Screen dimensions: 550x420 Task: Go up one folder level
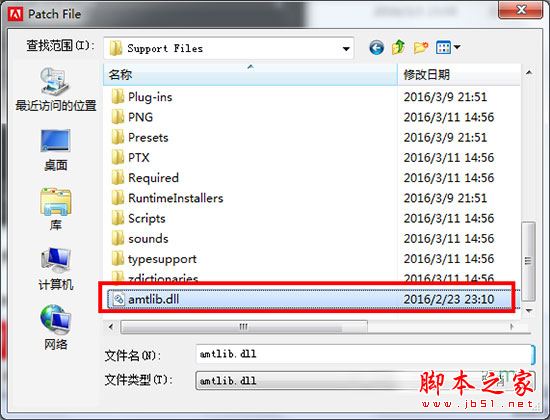(x=398, y=47)
